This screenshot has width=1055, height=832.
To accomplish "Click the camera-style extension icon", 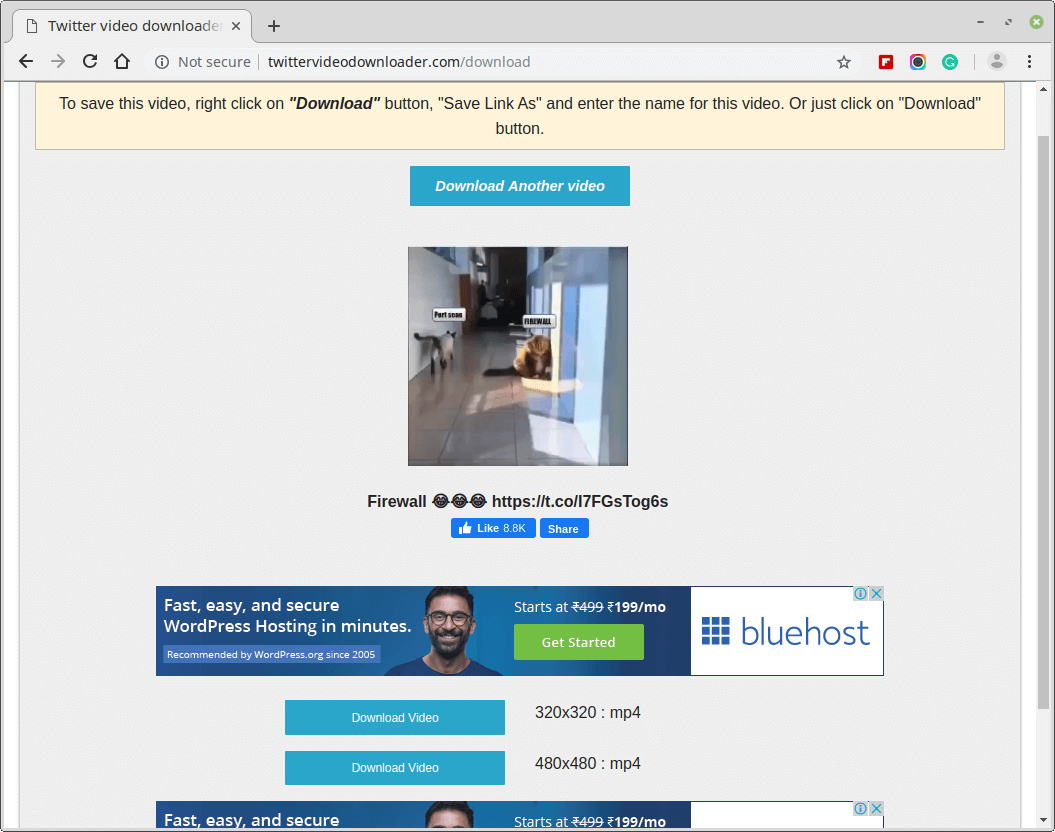I will coord(918,61).
